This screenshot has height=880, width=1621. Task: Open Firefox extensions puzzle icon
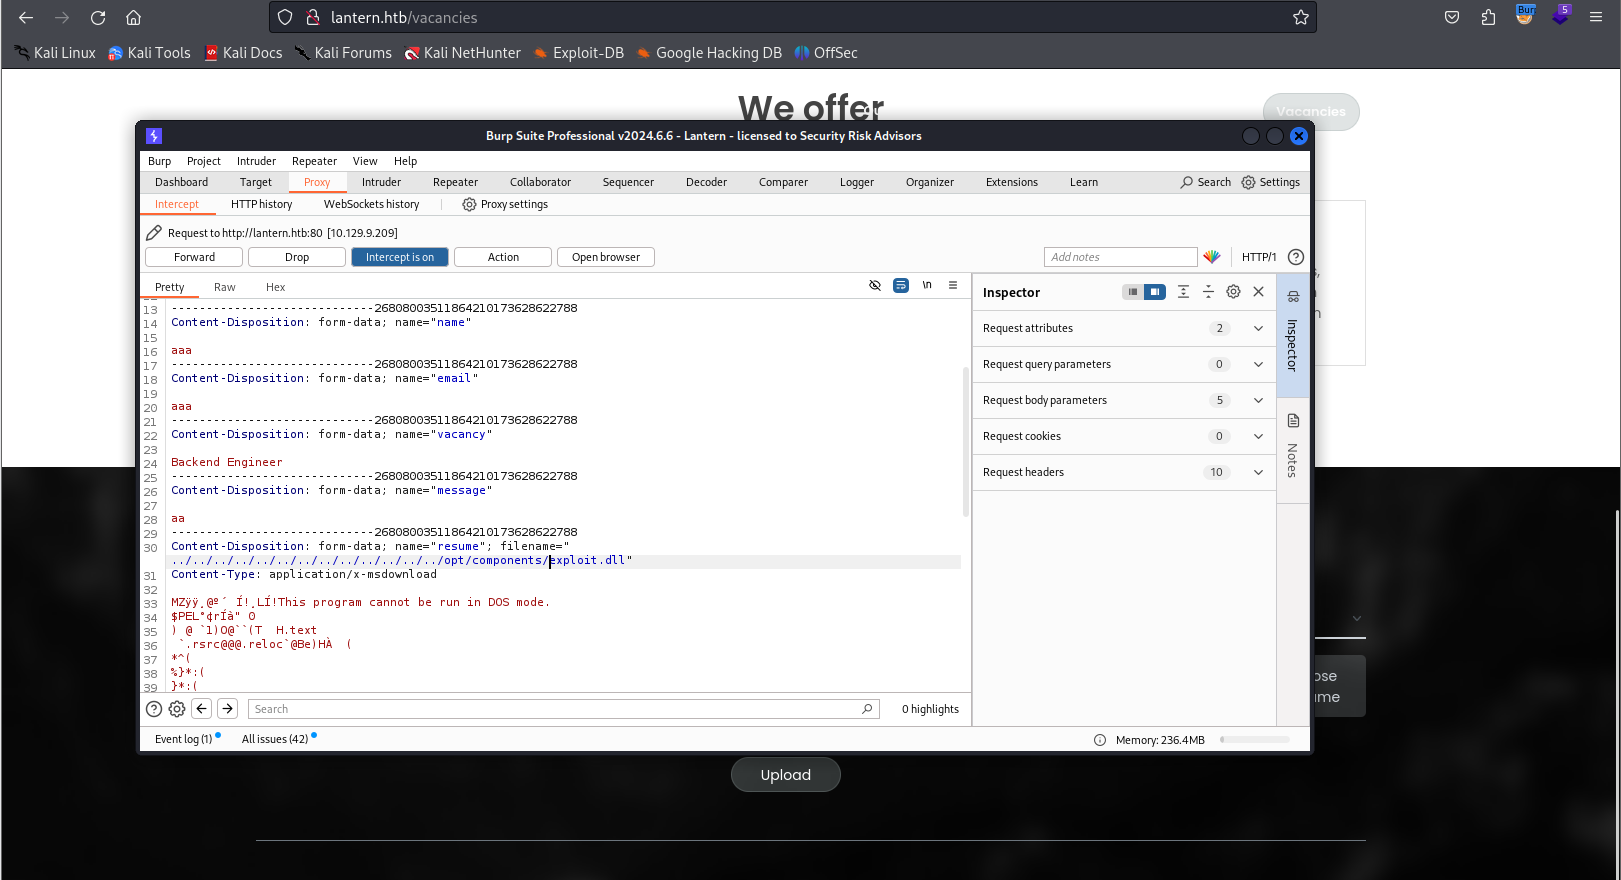click(1488, 17)
